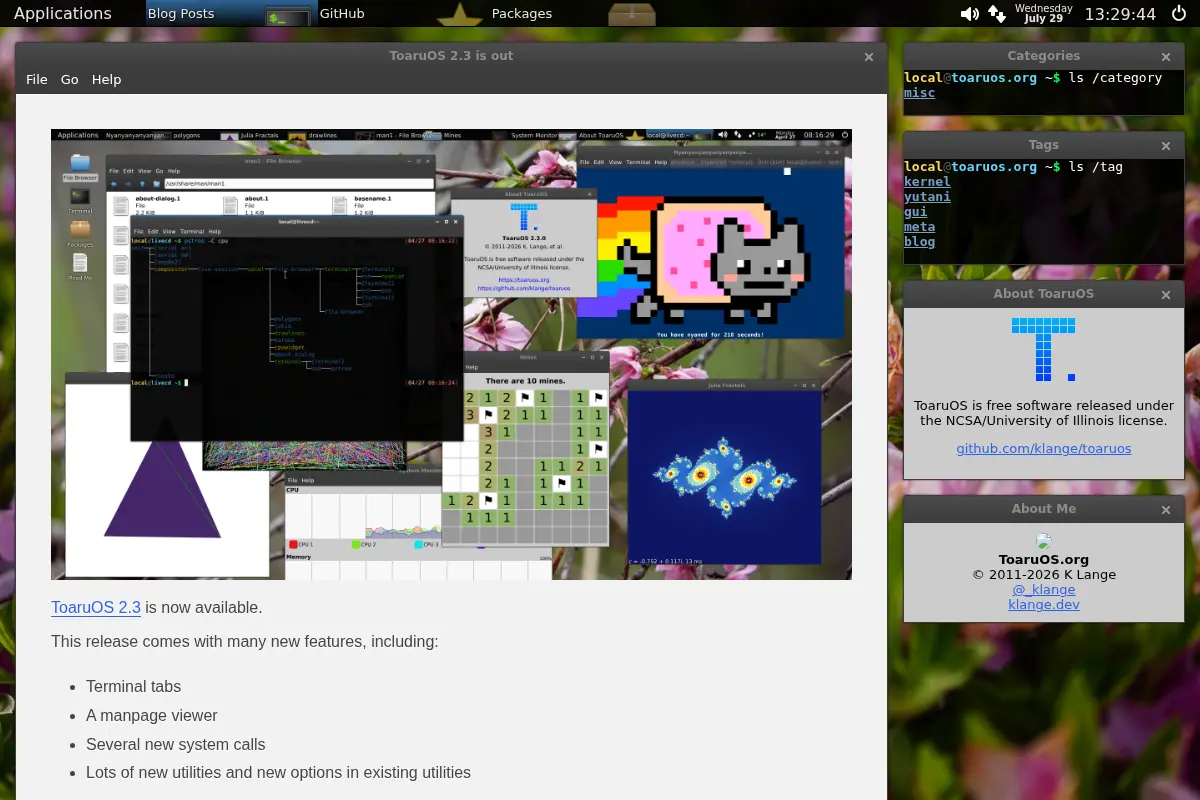The height and width of the screenshot is (800, 1200).
Task: Open the Go menu
Action: 69,79
